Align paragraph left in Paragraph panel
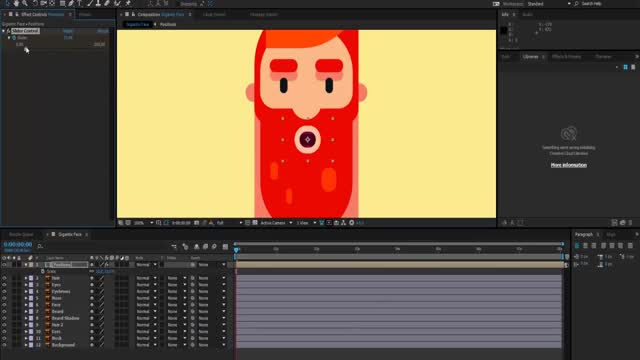Image resolution: width=640 pixels, height=360 pixels. tap(577, 246)
